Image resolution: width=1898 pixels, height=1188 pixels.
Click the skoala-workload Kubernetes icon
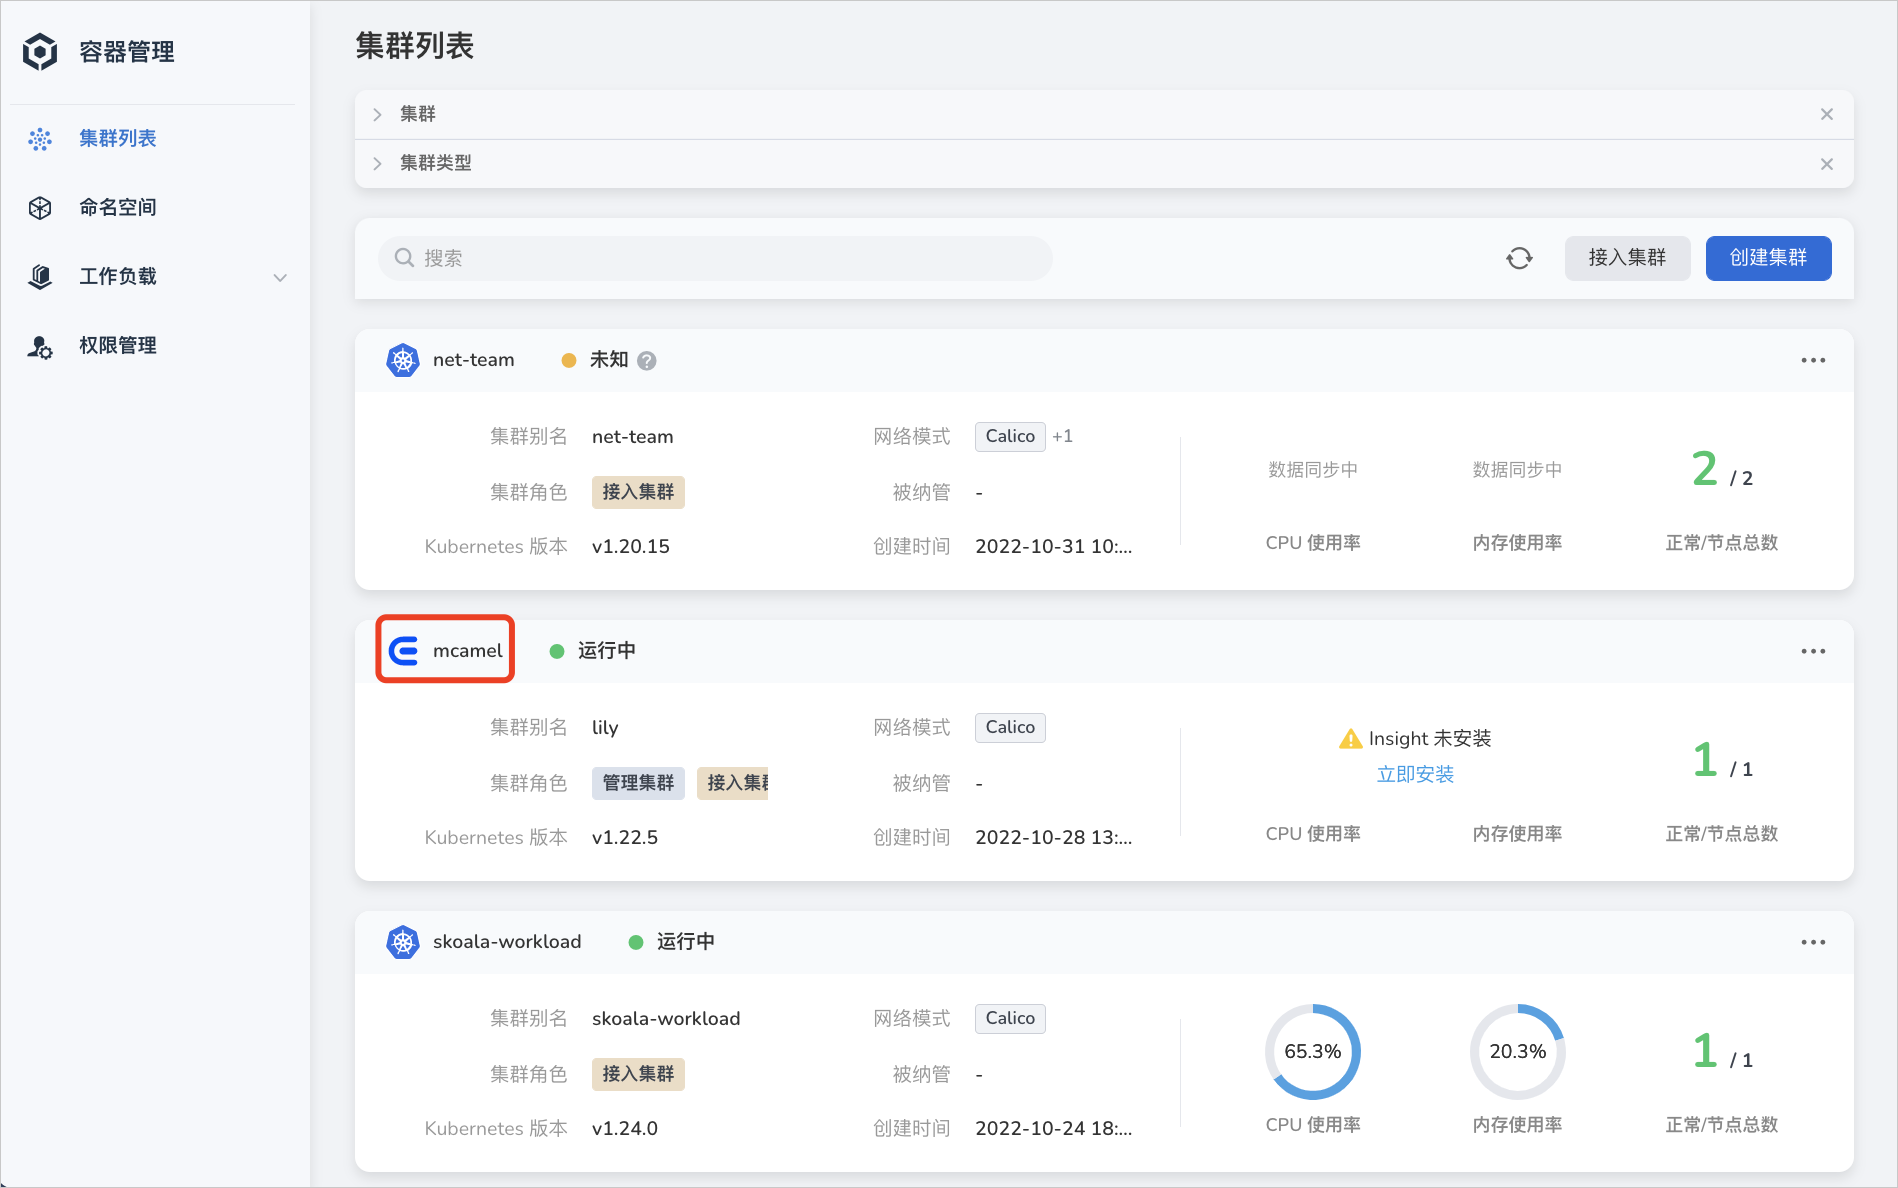403,942
